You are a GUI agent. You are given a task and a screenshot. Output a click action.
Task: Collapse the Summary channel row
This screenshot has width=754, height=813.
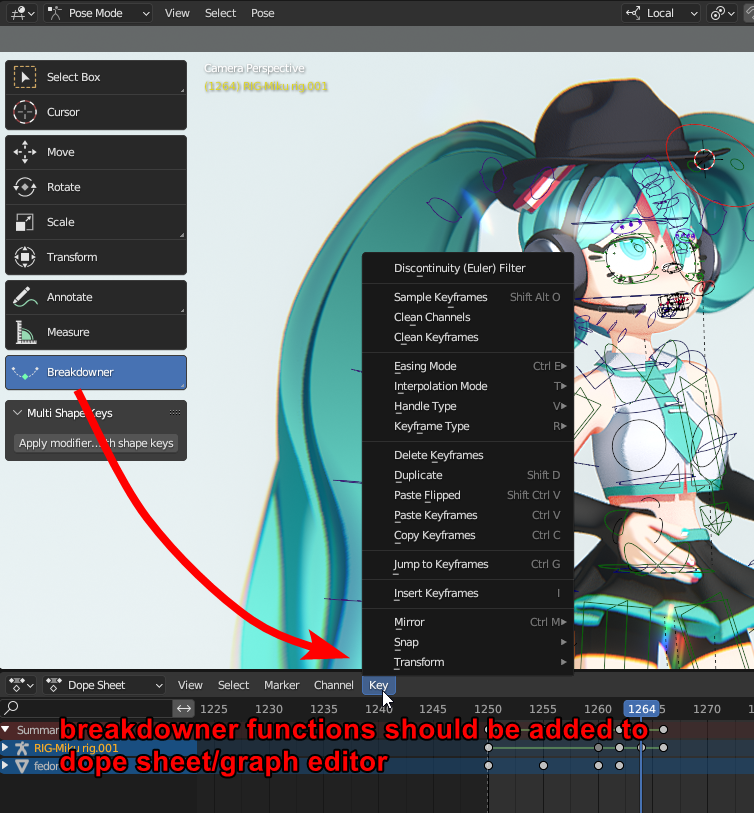pos(6,730)
